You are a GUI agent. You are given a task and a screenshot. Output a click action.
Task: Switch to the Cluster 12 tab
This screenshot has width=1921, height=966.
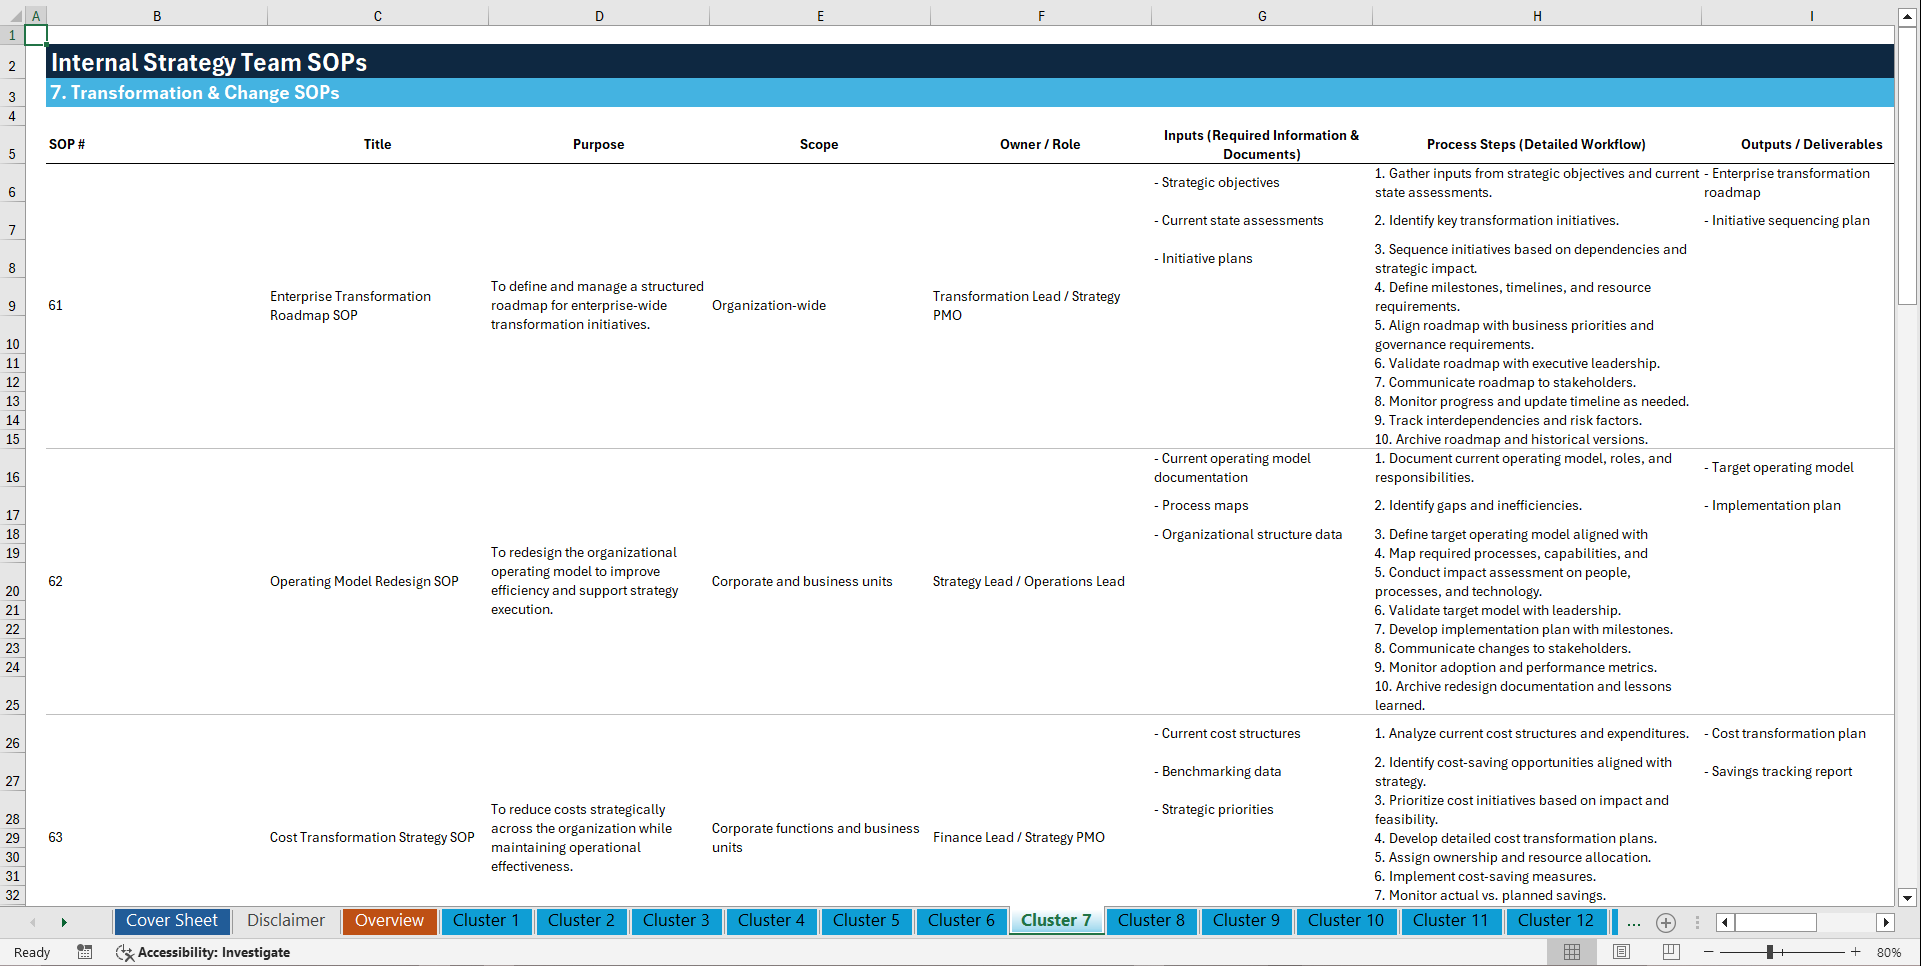(1556, 920)
